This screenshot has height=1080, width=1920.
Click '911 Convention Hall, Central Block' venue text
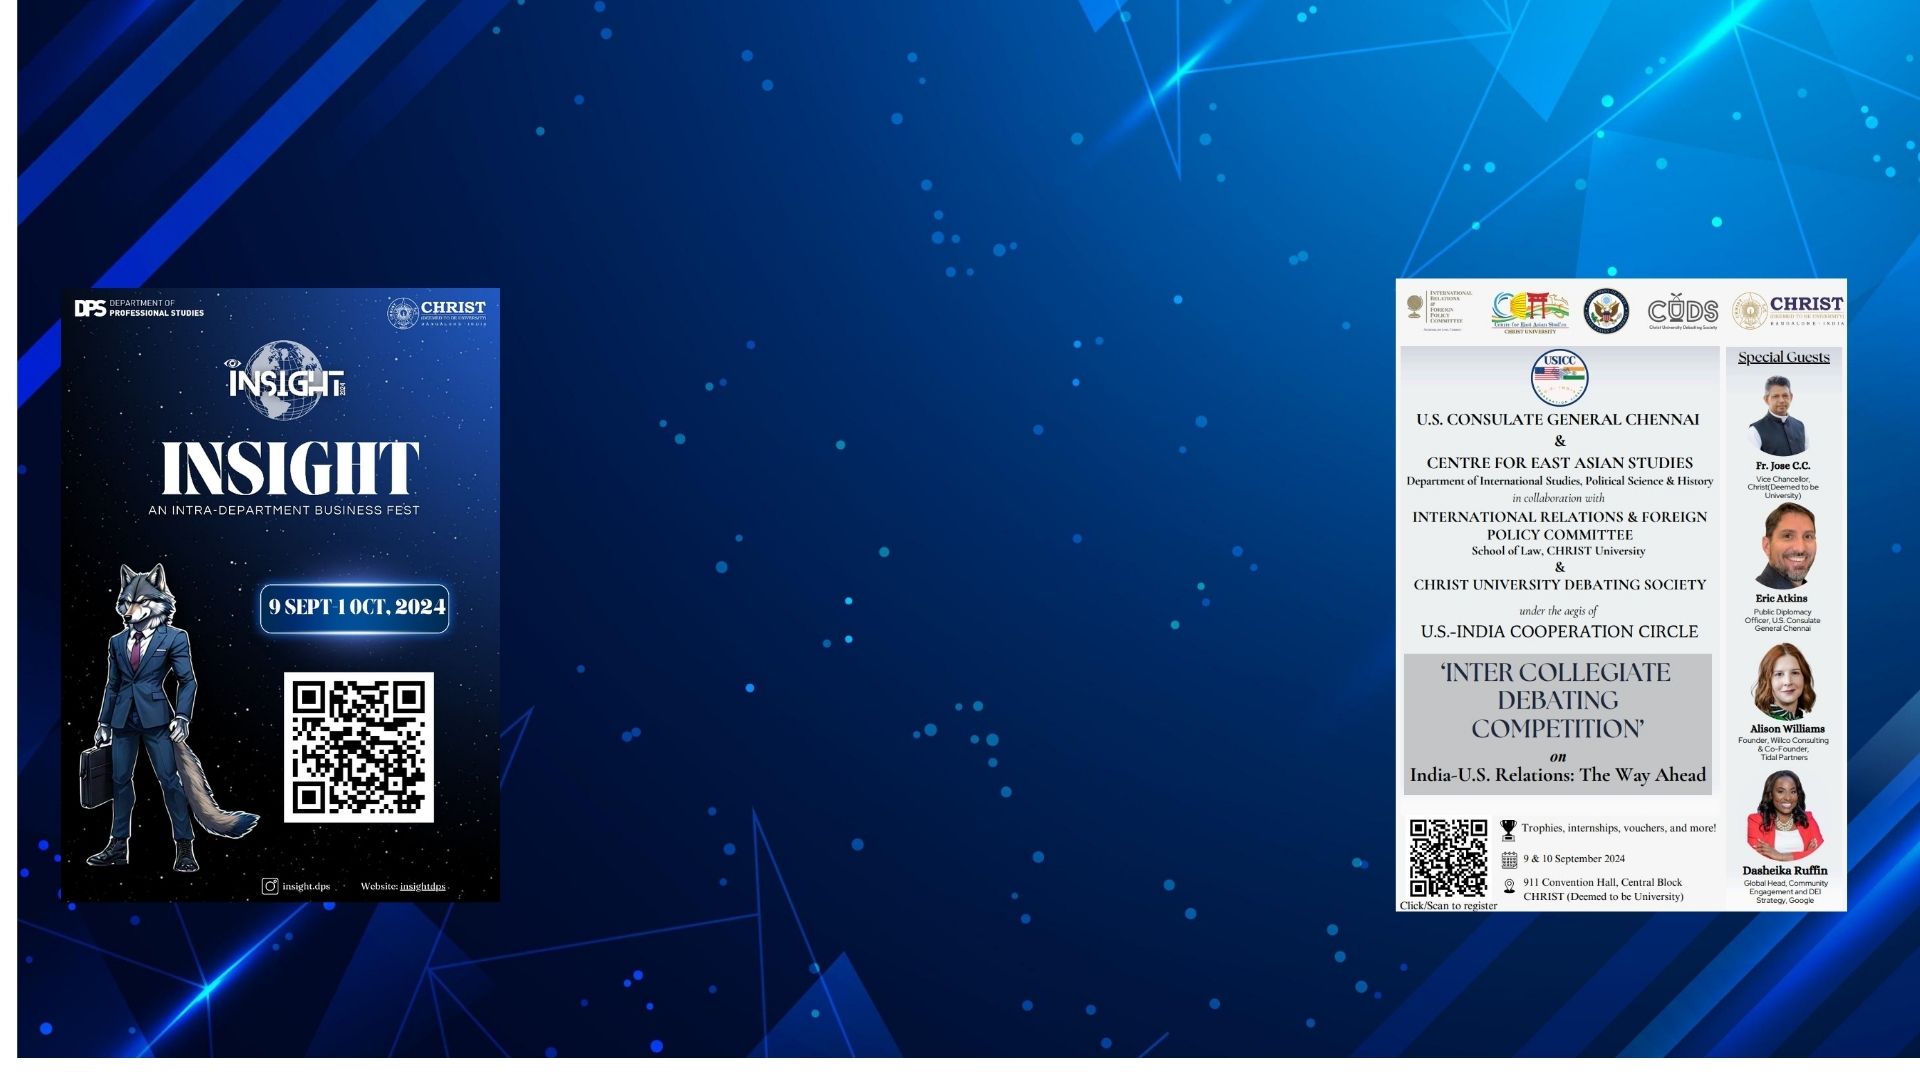1603,883
